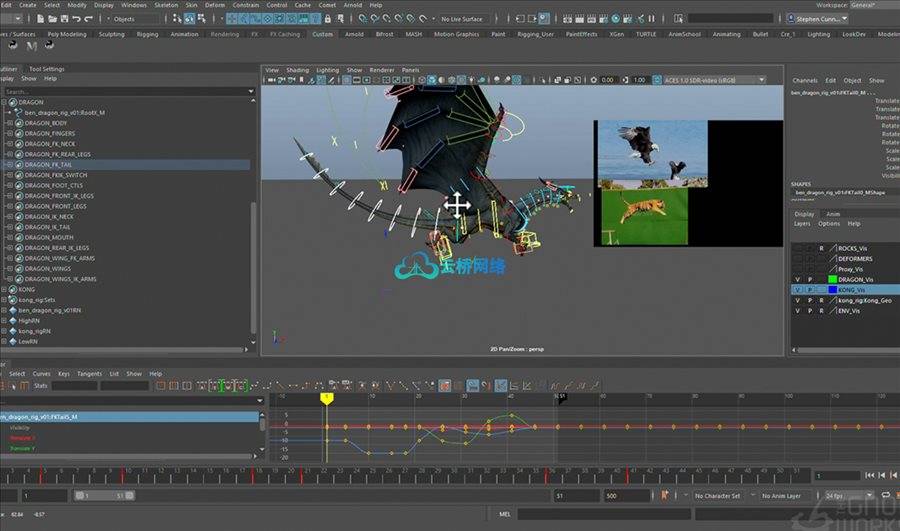Viewport: 900px width, 531px height.
Task: Click go to start of playback range
Action: coord(870,475)
